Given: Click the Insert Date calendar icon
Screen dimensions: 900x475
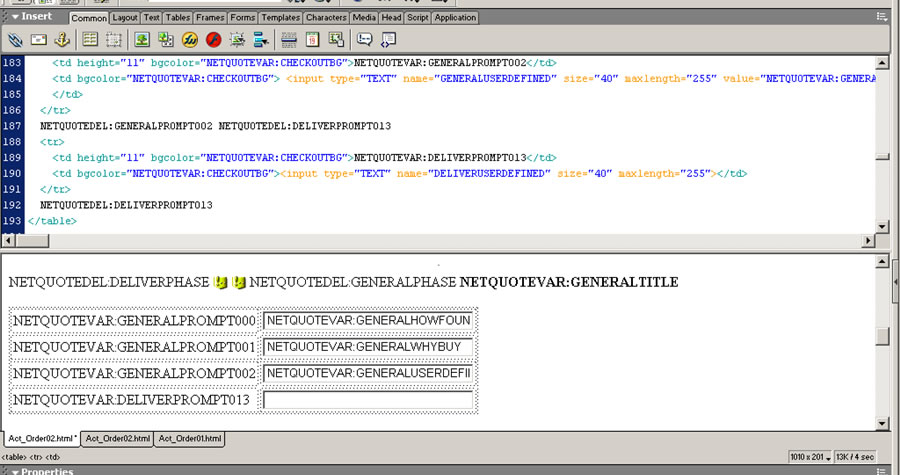Looking at the screenshot, I should 312,40.
